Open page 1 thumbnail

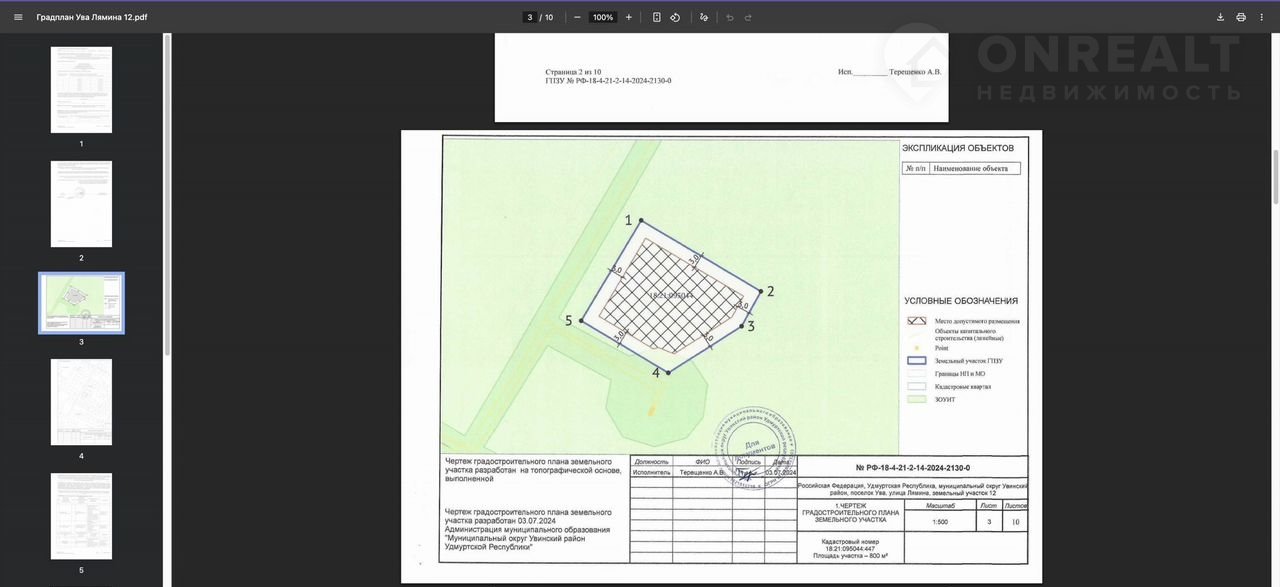pyautogui.click(x=81, y=90)
